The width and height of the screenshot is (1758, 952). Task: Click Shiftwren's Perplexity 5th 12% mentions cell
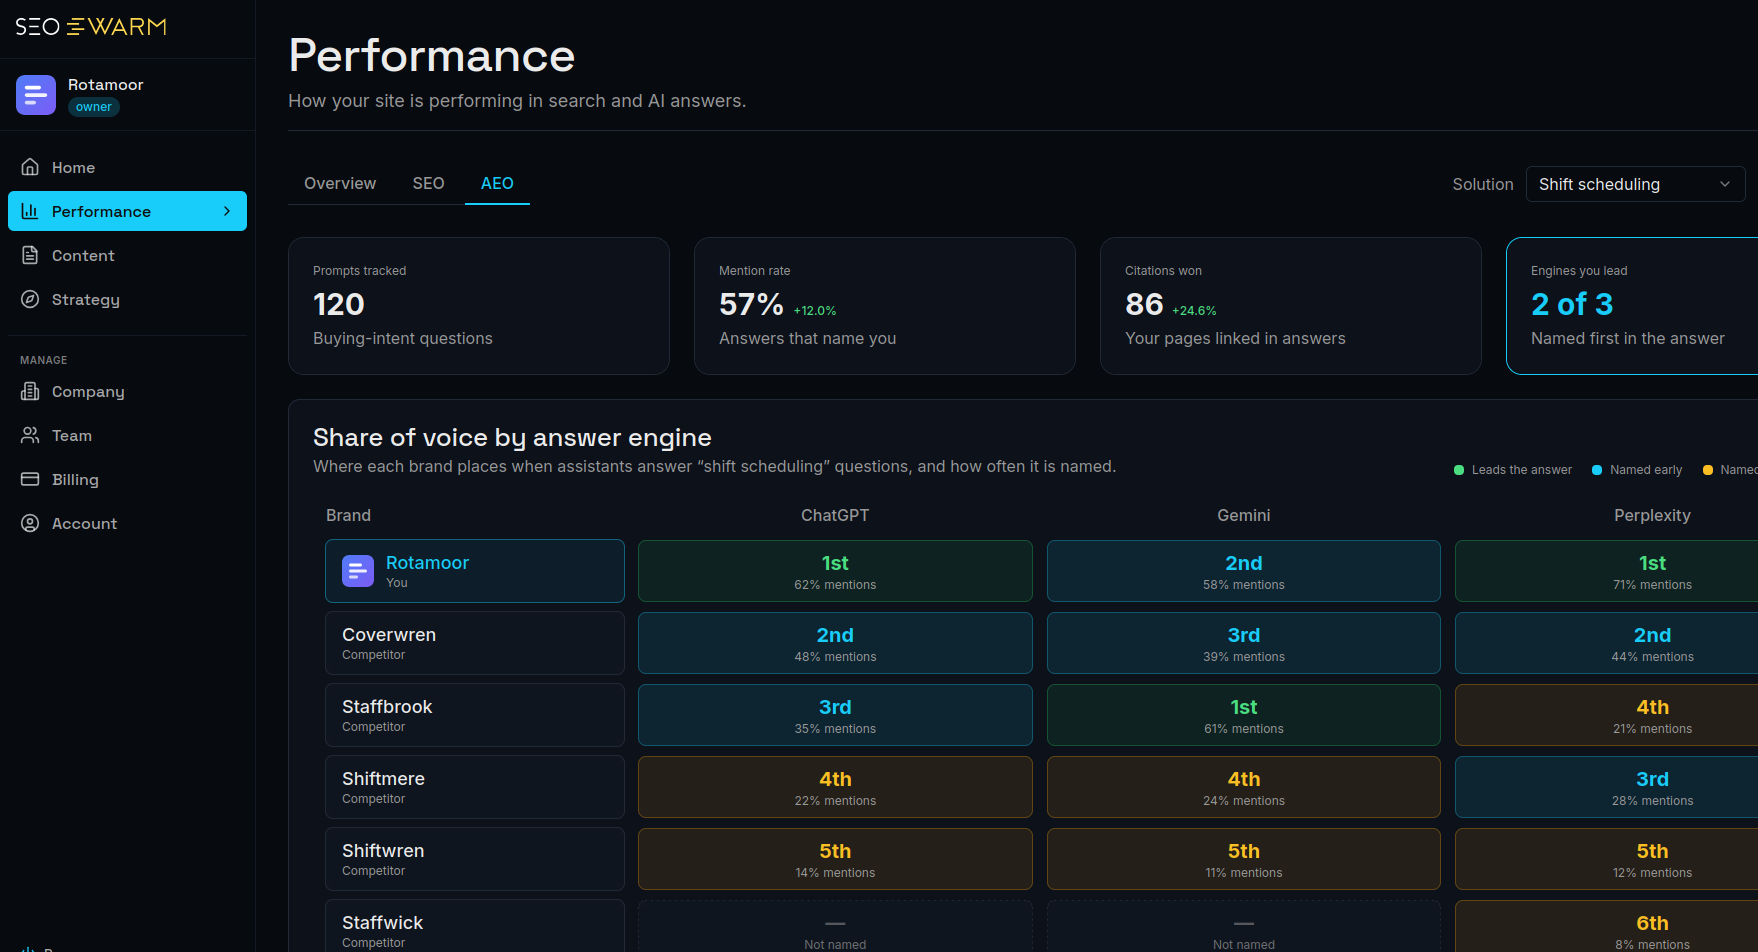(1606, 859)
